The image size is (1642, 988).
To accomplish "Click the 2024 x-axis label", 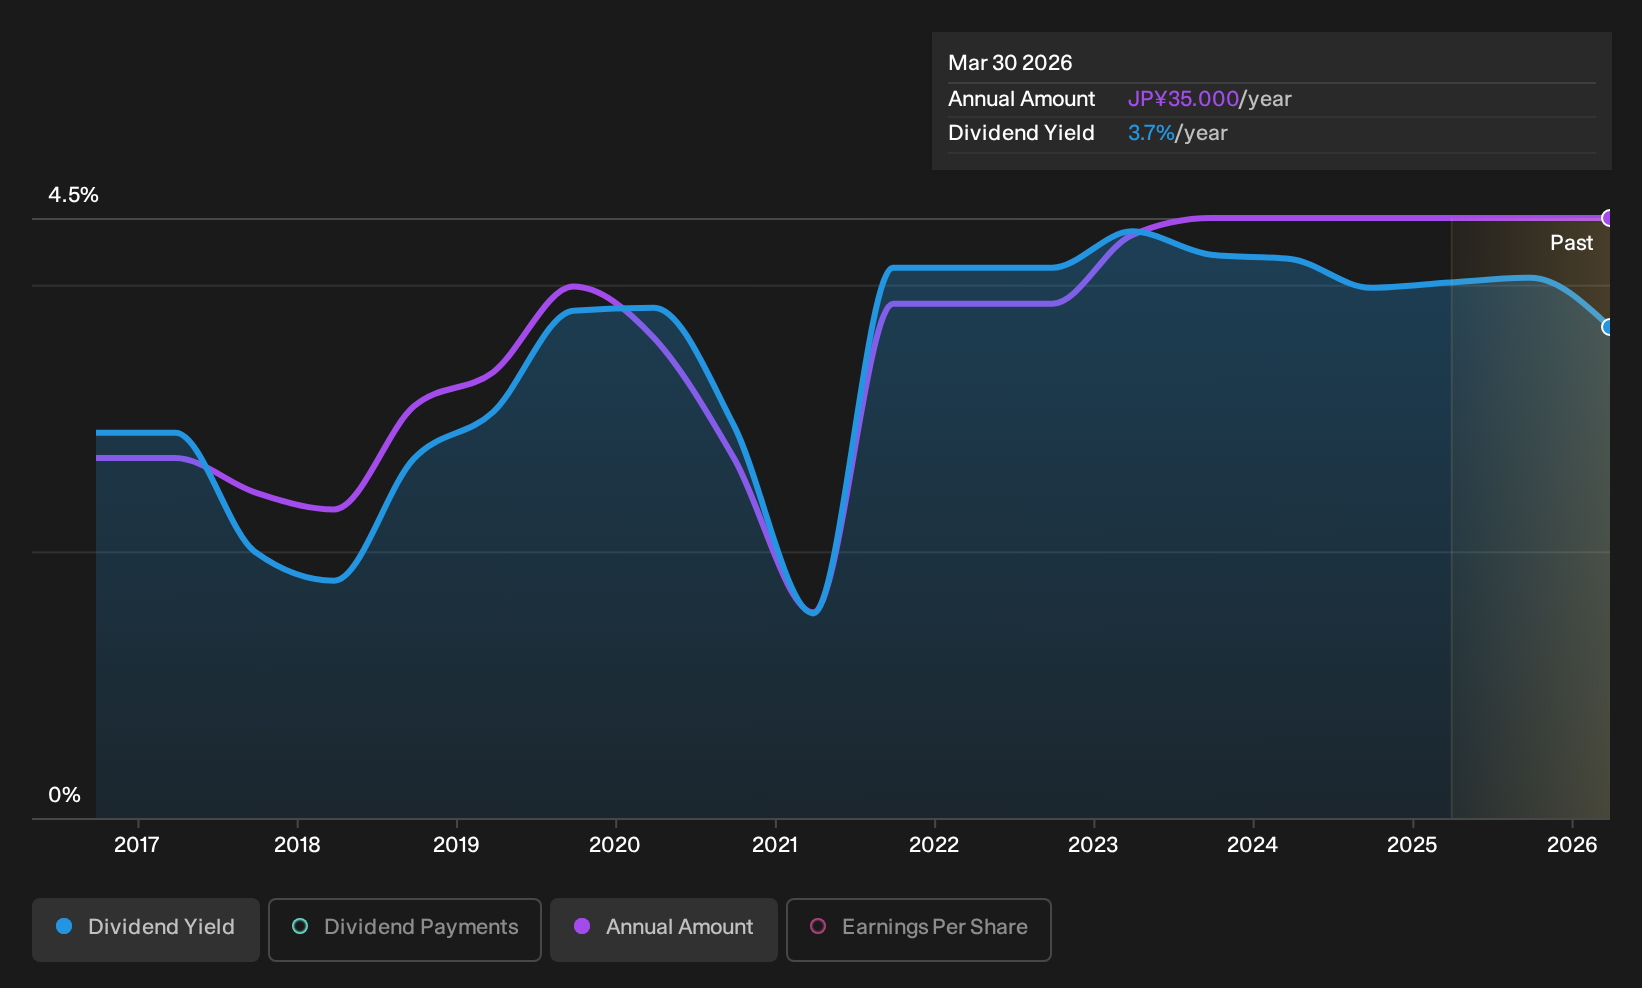I will tap(1252, 845).
